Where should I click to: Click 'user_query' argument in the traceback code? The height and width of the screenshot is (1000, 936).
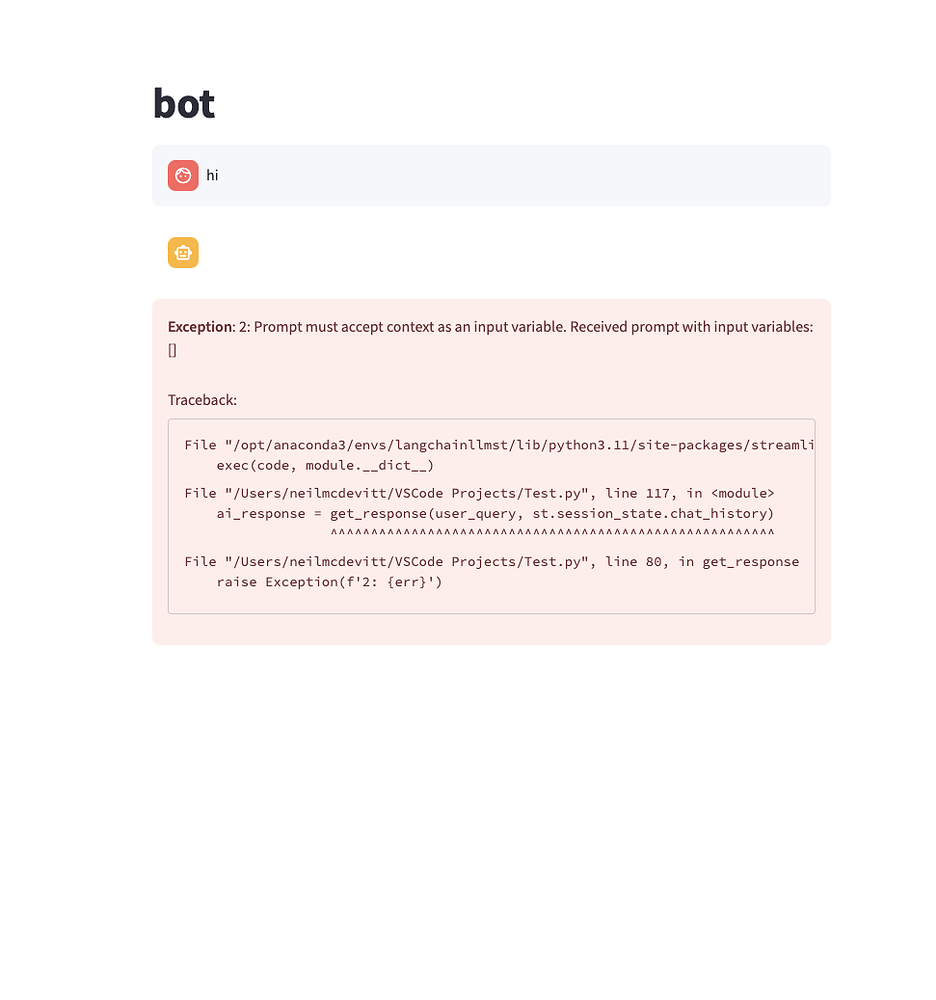coord(476,513)
